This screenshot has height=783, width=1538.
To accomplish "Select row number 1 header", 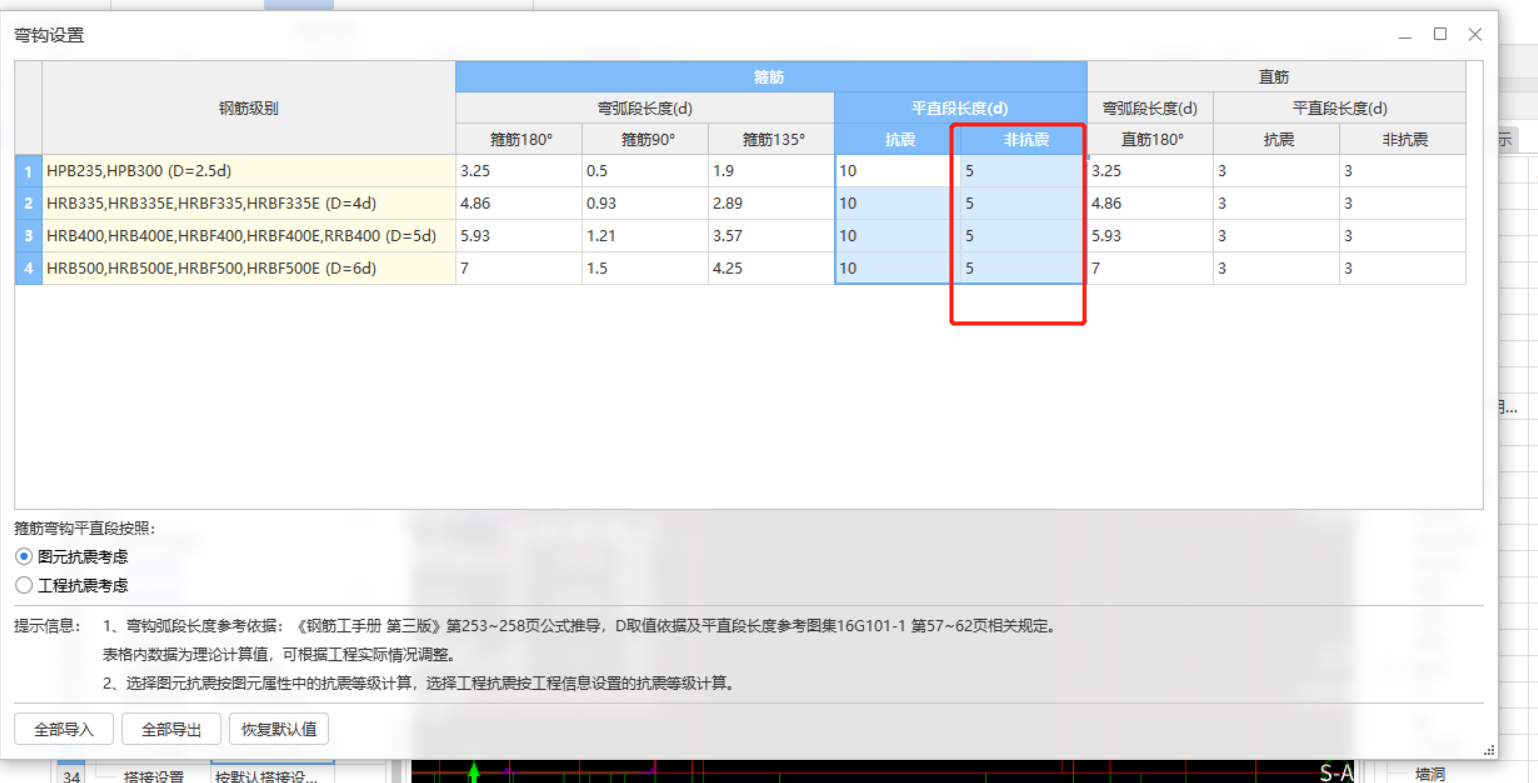I will [x=28, y=171].
